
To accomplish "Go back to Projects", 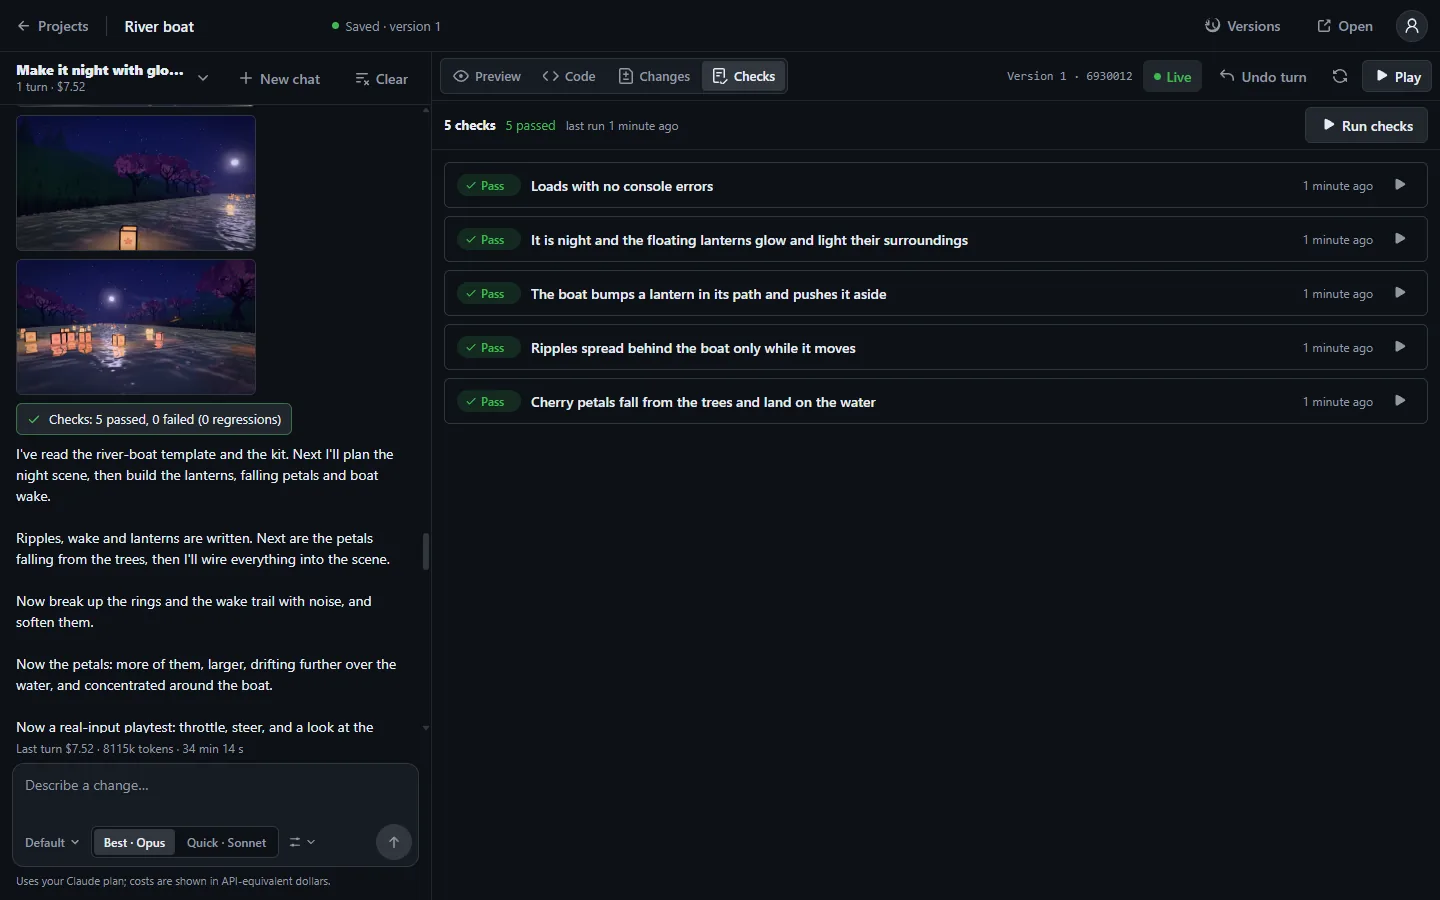I will (52, 26).
